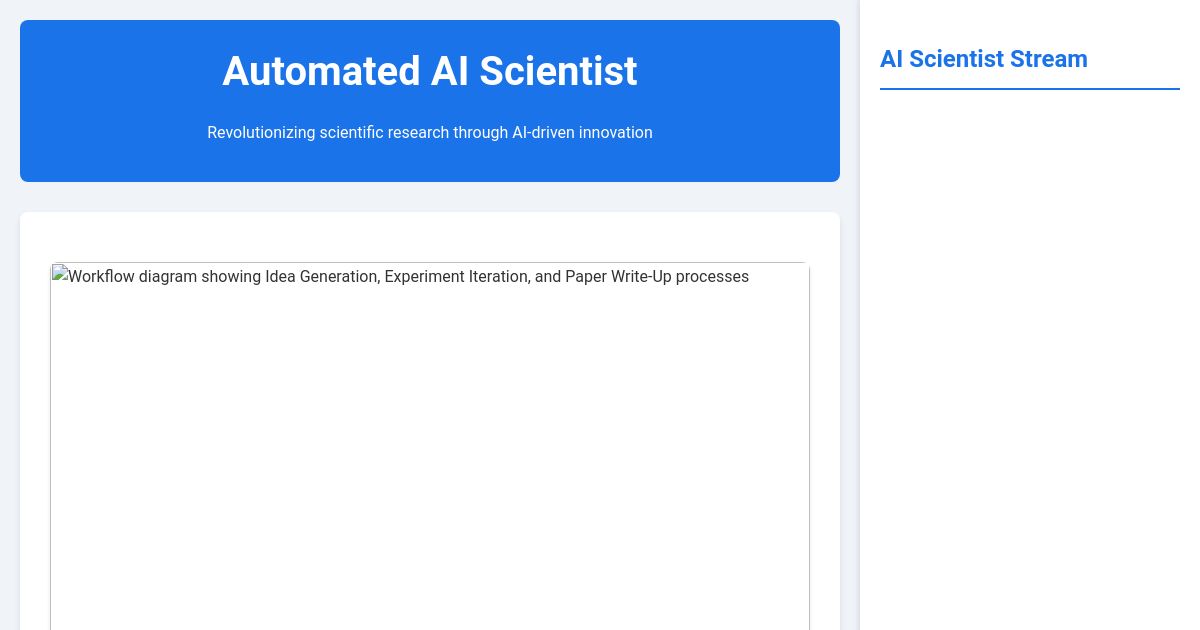Click the divider under AI Scientist Stream
The image size is (1200, 630).
click(x=1029, y=89)
